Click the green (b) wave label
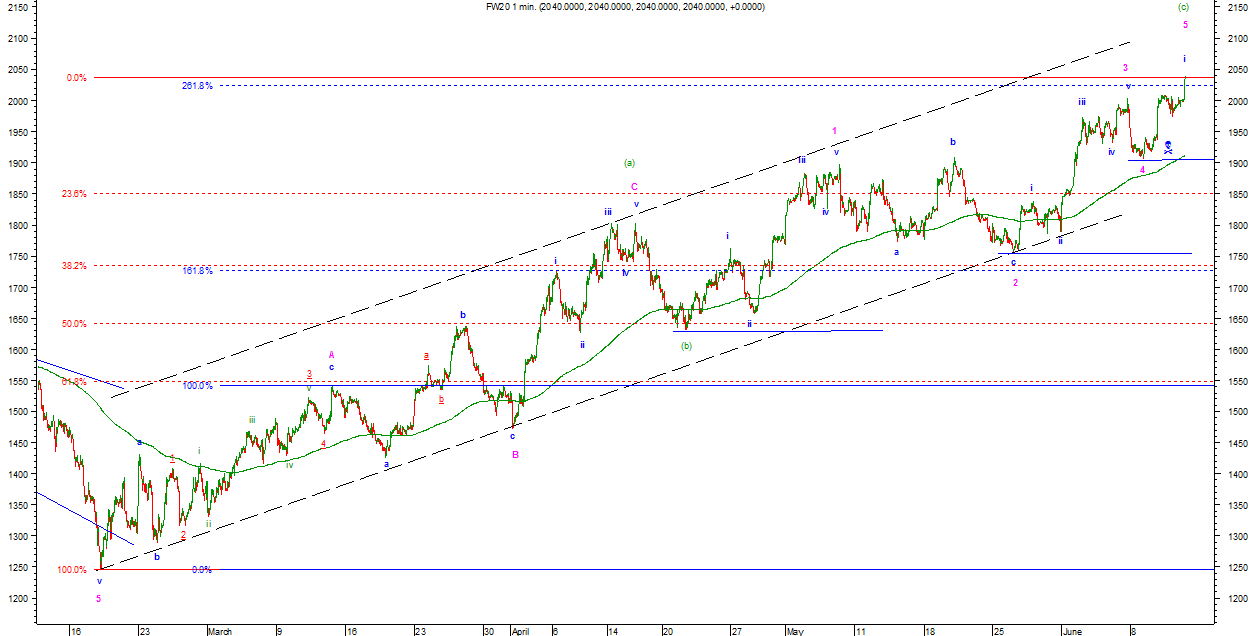1250x636 pixels. (686, 346)
